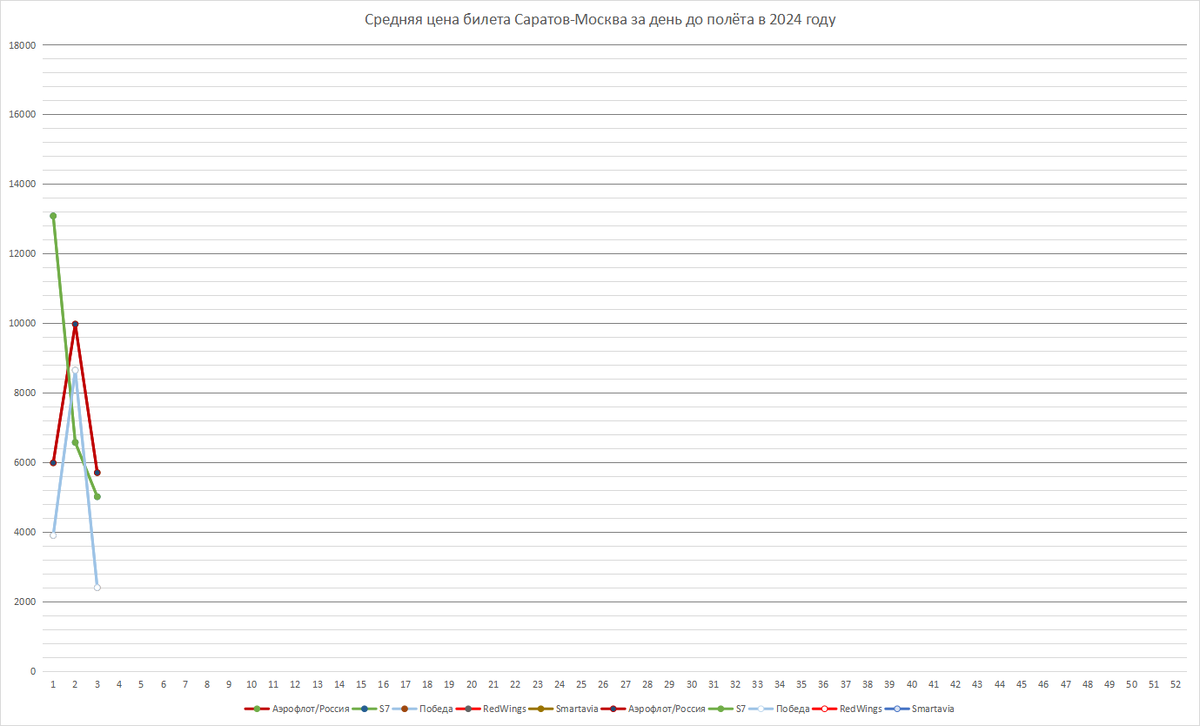Select the Аэрофлот marker at day 1 near 6000

click(x=53, y=463)
